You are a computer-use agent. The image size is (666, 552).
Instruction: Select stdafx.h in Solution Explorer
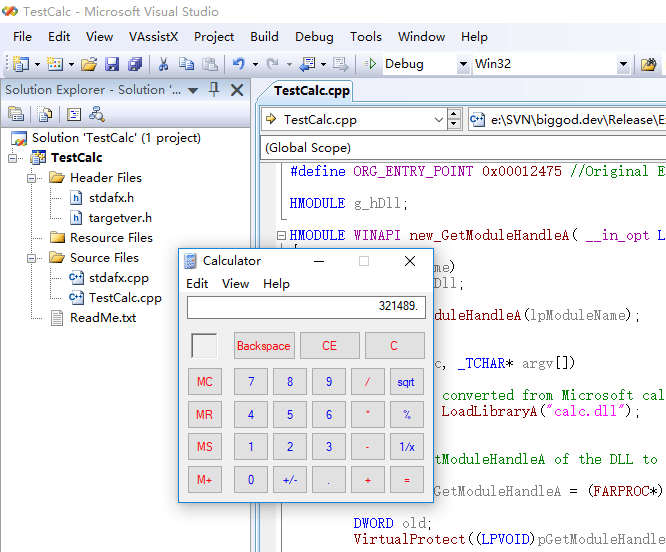111,198
